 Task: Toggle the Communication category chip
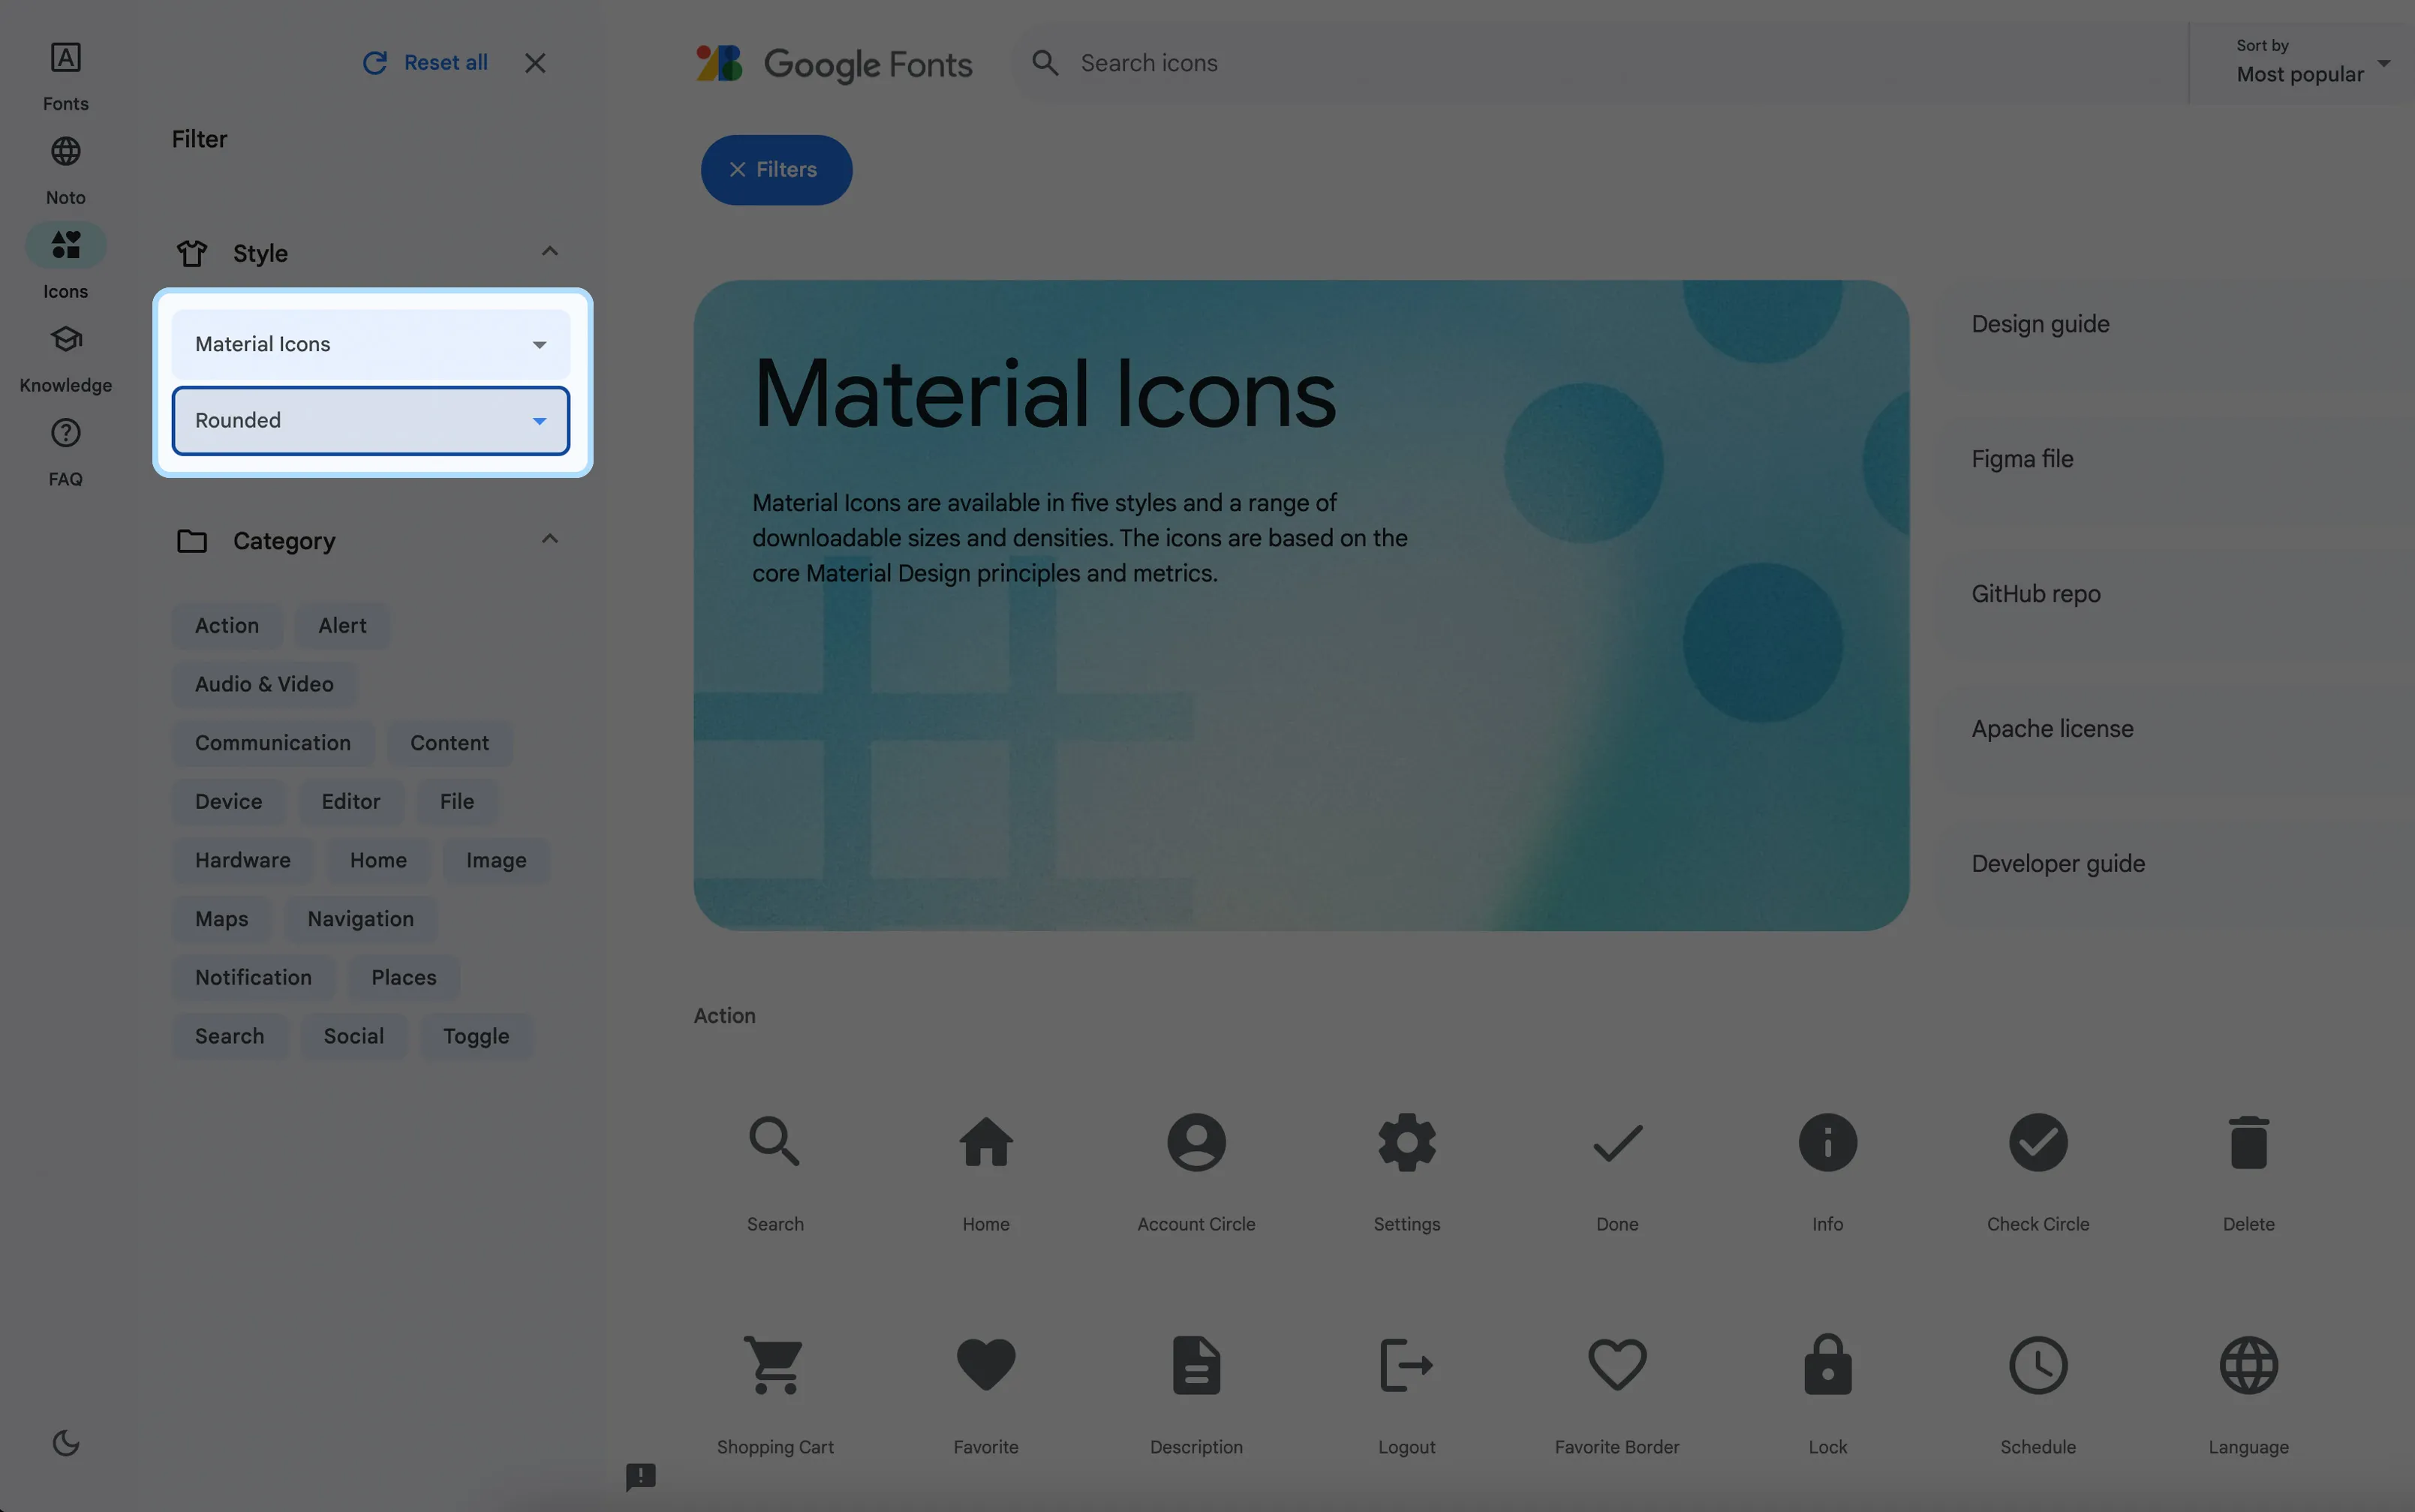coord(273,743)
